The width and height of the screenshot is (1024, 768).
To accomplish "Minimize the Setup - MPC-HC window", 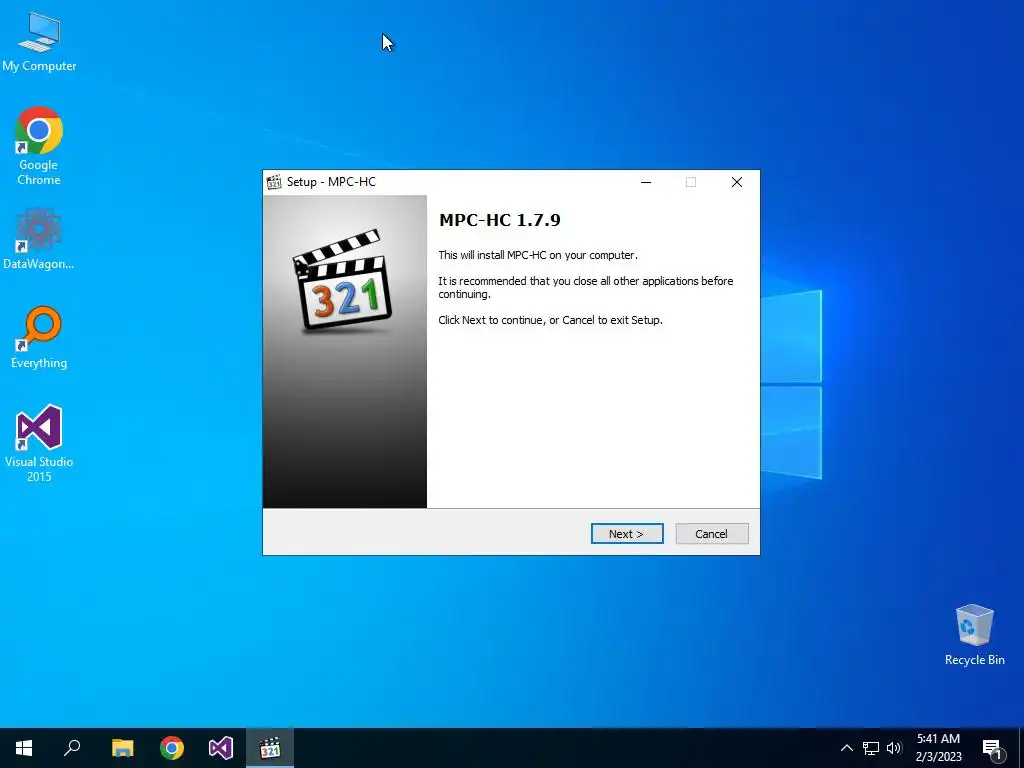I will pyautogui.click(x=646, y=182).
